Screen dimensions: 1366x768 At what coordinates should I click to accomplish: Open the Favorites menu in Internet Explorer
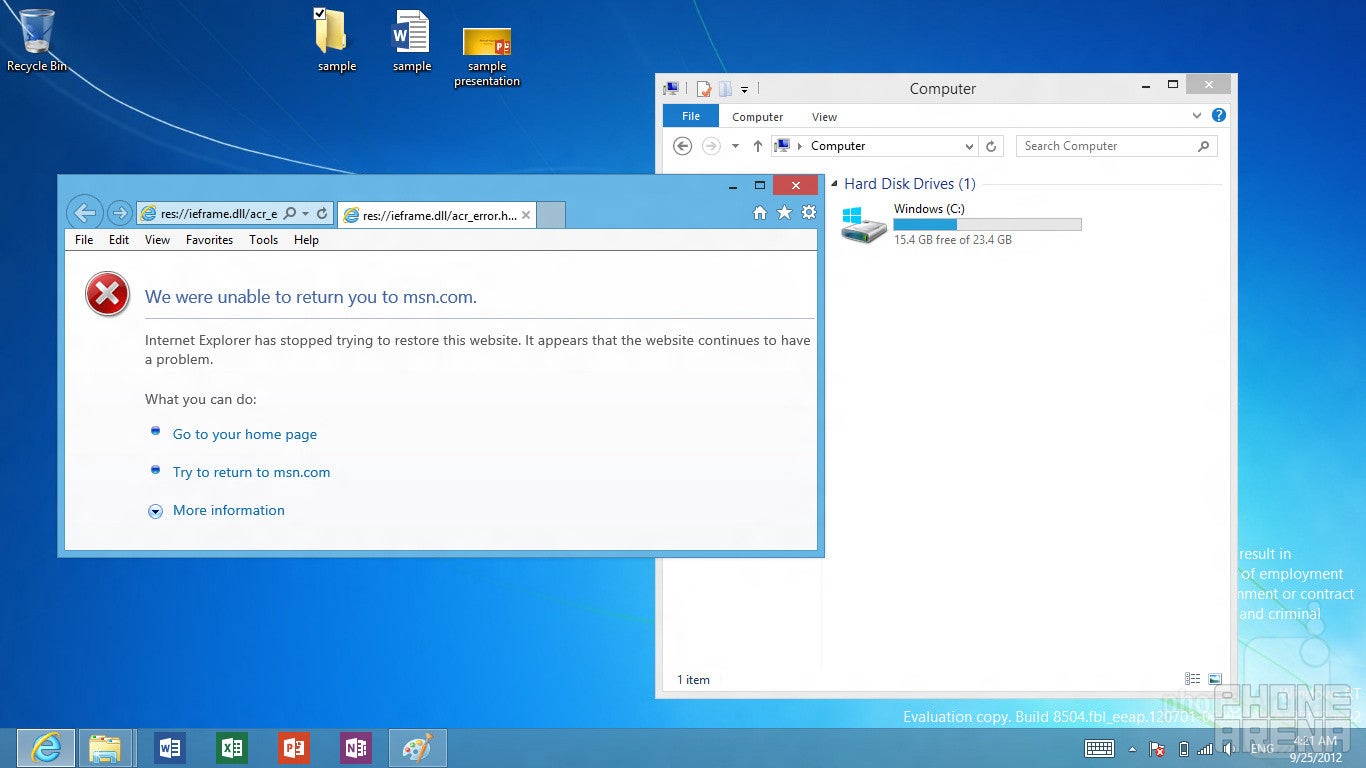pyautogui.click(x=209, y=240)
